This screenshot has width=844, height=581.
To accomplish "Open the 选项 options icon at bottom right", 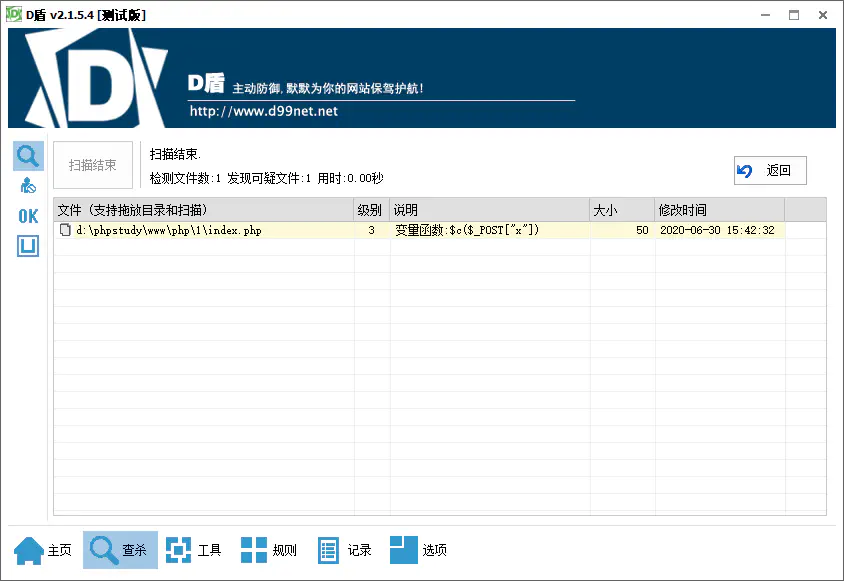I will pos(404,549).
